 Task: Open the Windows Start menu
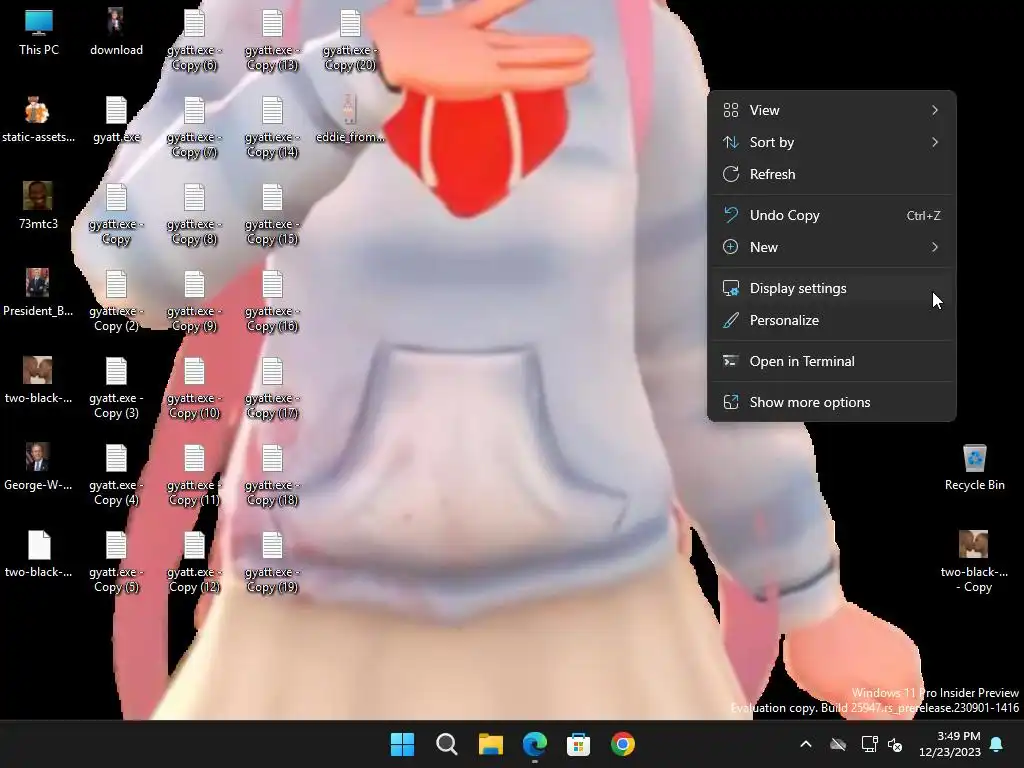pyautogui.click(x=402, y=744)
